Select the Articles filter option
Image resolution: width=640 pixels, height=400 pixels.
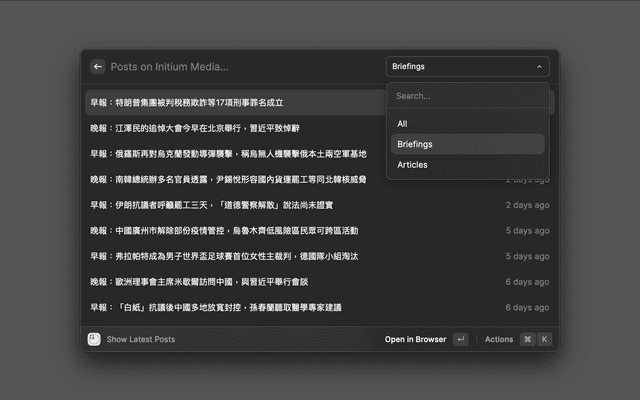coord(412,164)
